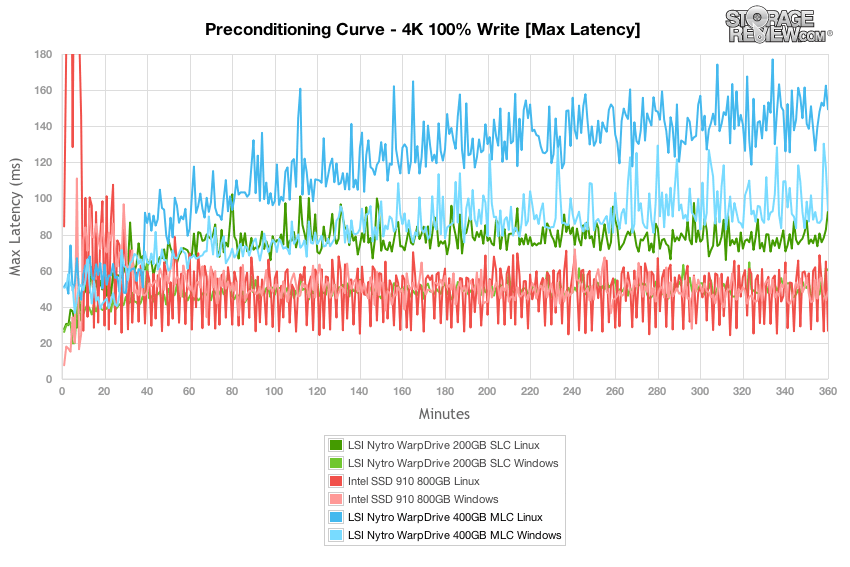Click the 340 x-axis minutes label

pos(785,391)
